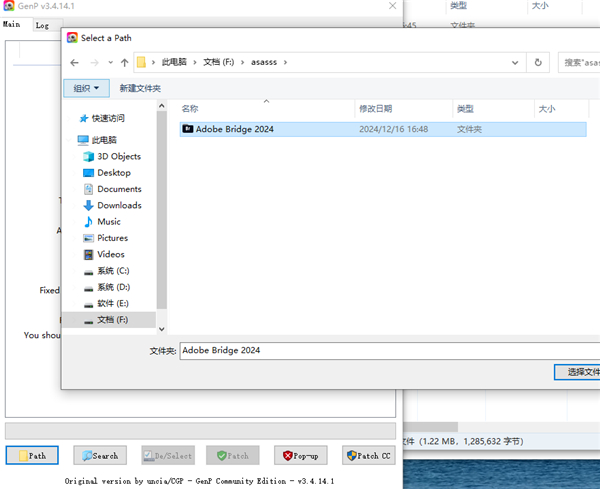This screenshot has height=489, width=600.
Task: Open recent locations dropdown next to forward arrow
Action: point(109,62)
